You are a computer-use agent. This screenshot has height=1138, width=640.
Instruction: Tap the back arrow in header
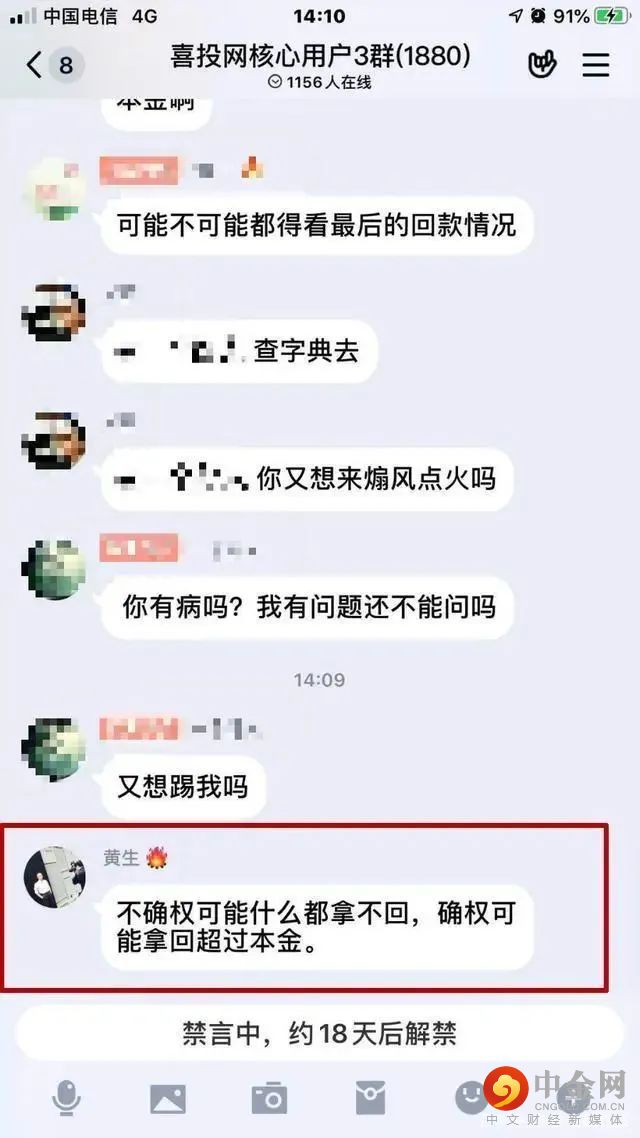pos(33,65)
